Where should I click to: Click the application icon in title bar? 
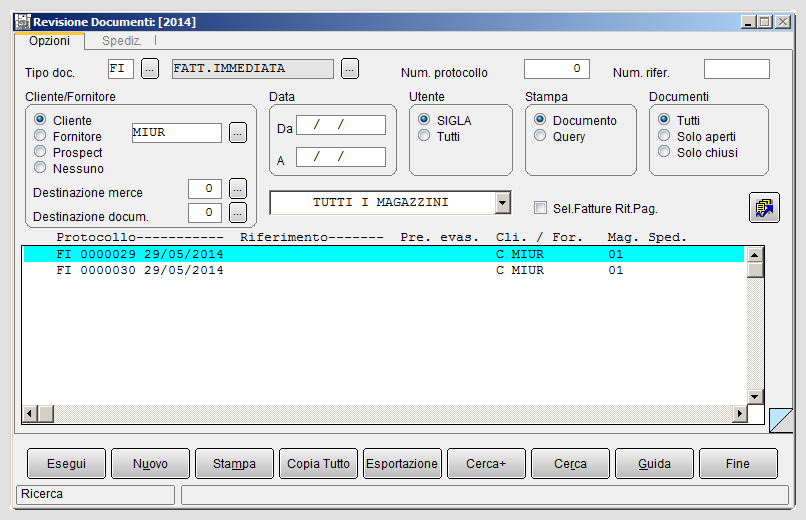[x=23, y=22]
